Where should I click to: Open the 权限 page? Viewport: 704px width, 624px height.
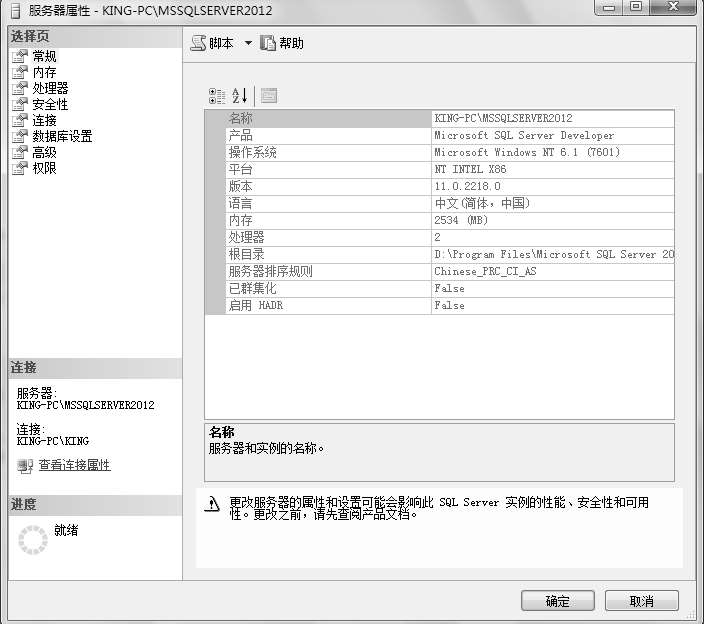[44, 168]
